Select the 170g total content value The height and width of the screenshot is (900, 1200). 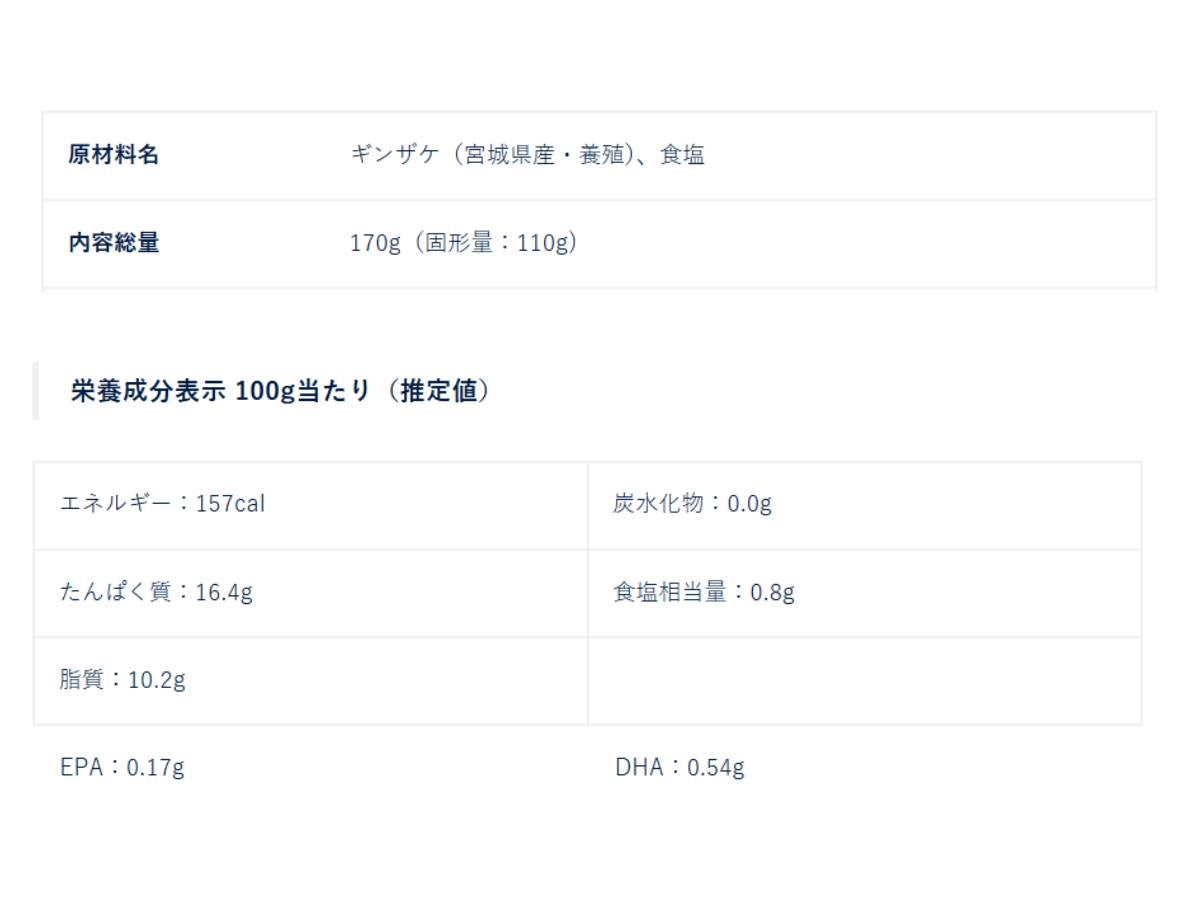(x=375, y=243)
